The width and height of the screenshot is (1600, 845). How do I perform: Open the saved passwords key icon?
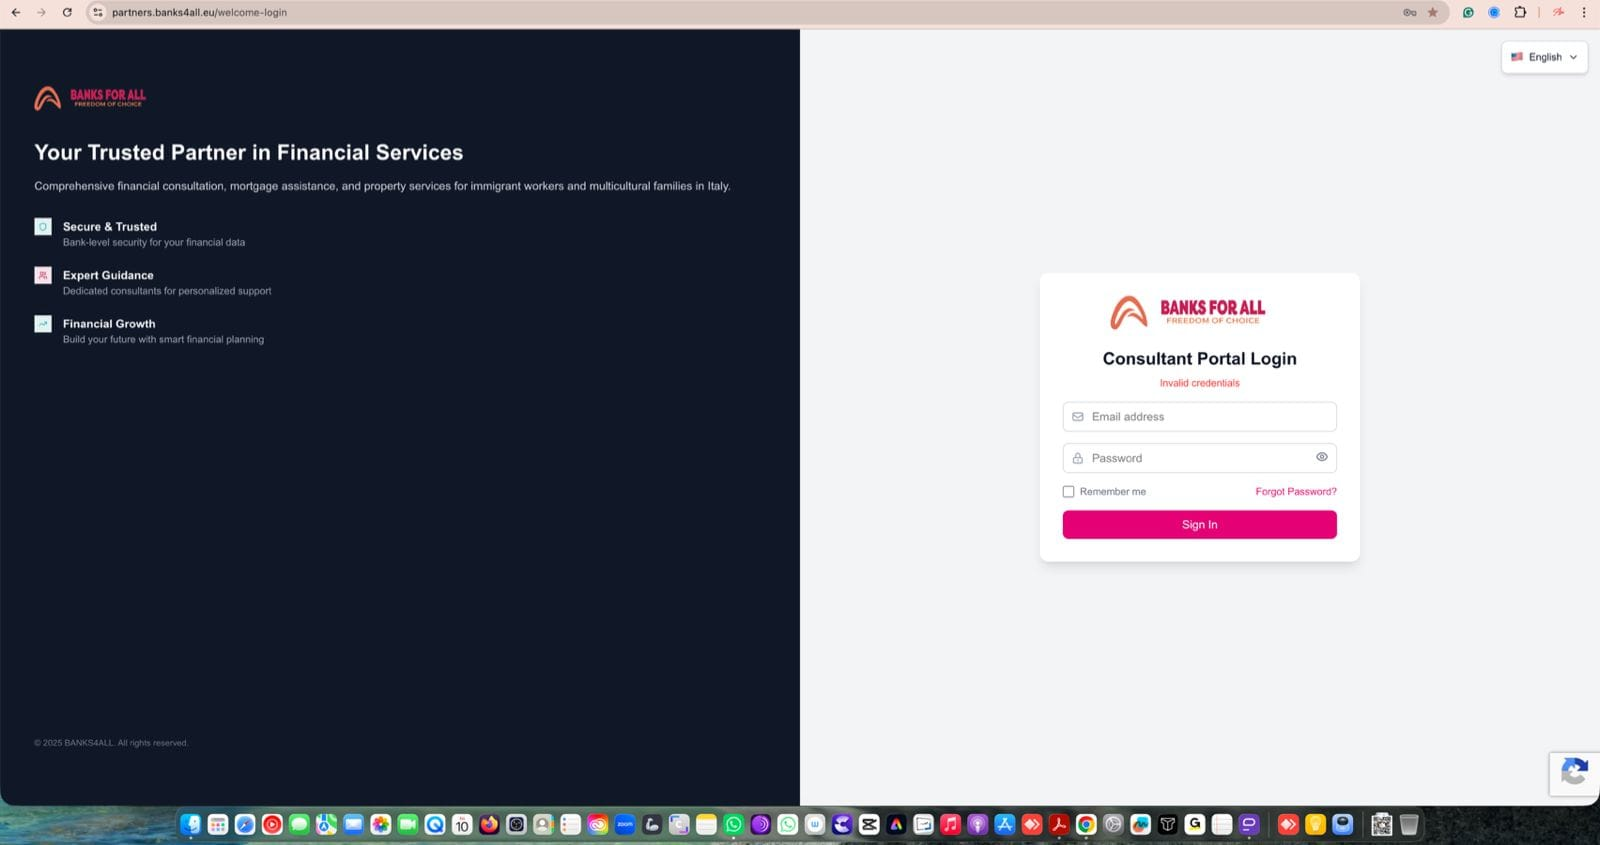click(1410, 12)
